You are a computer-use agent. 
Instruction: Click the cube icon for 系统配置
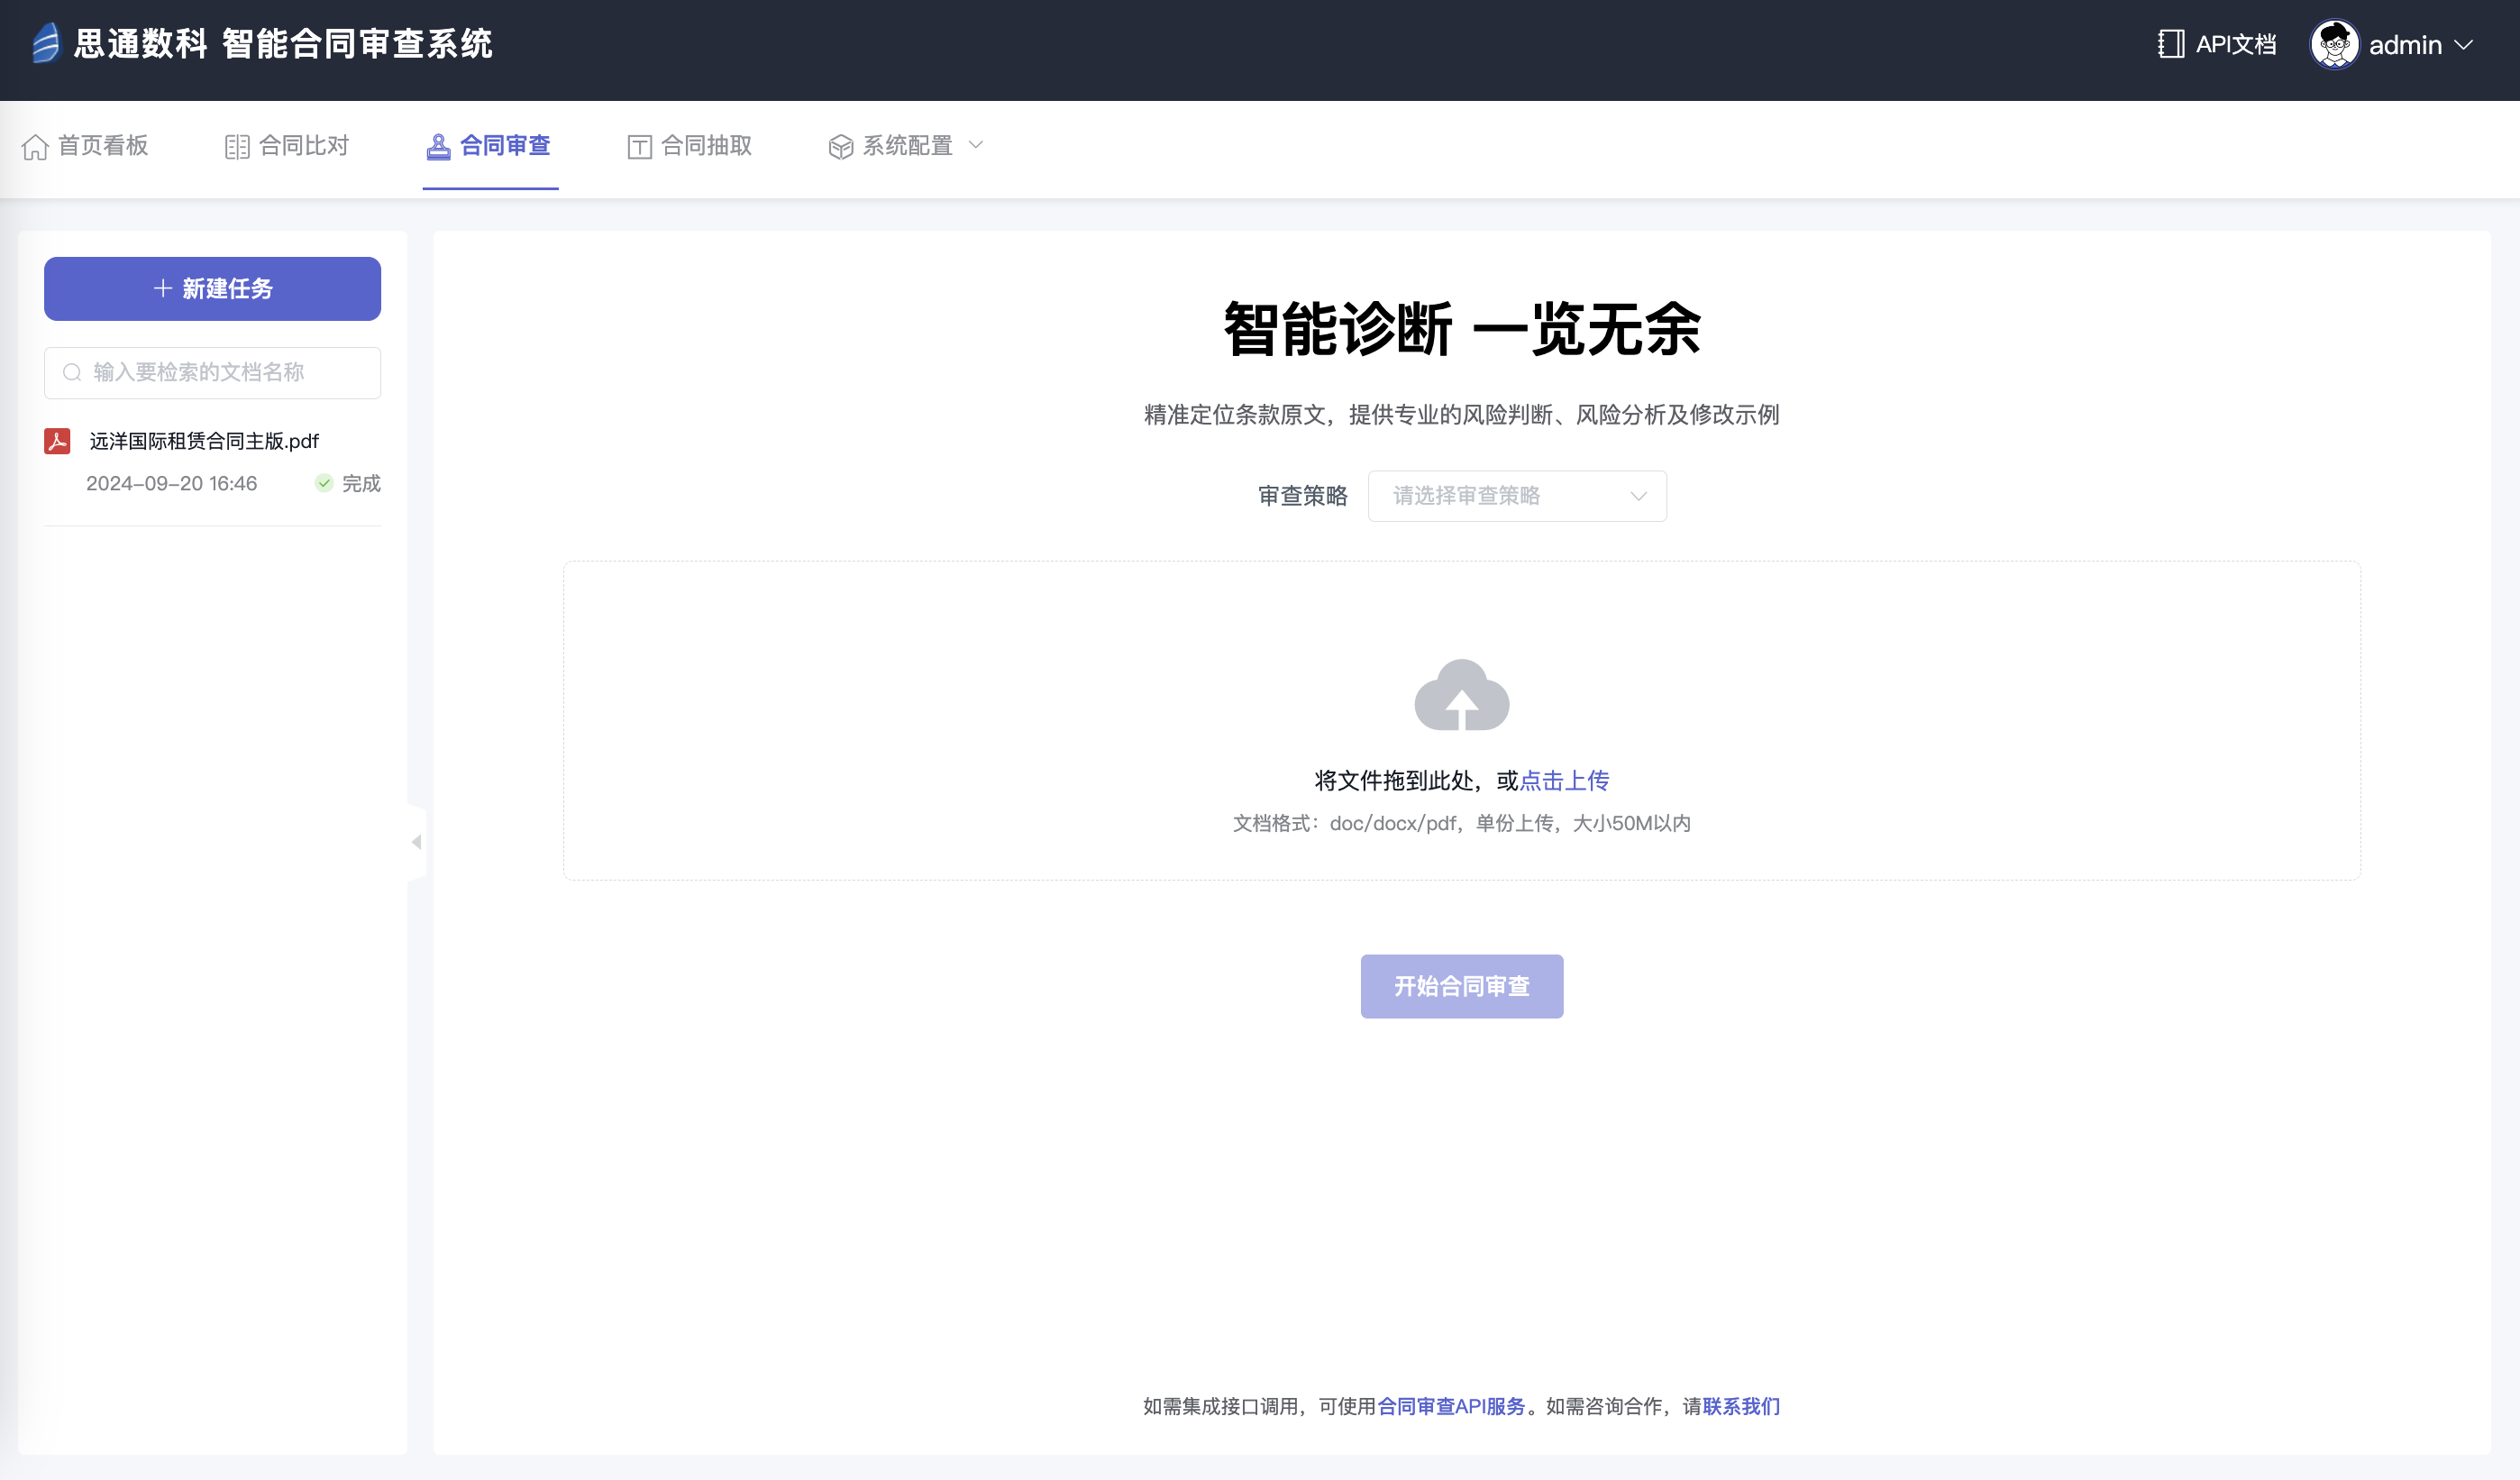(x=841, y=147)
